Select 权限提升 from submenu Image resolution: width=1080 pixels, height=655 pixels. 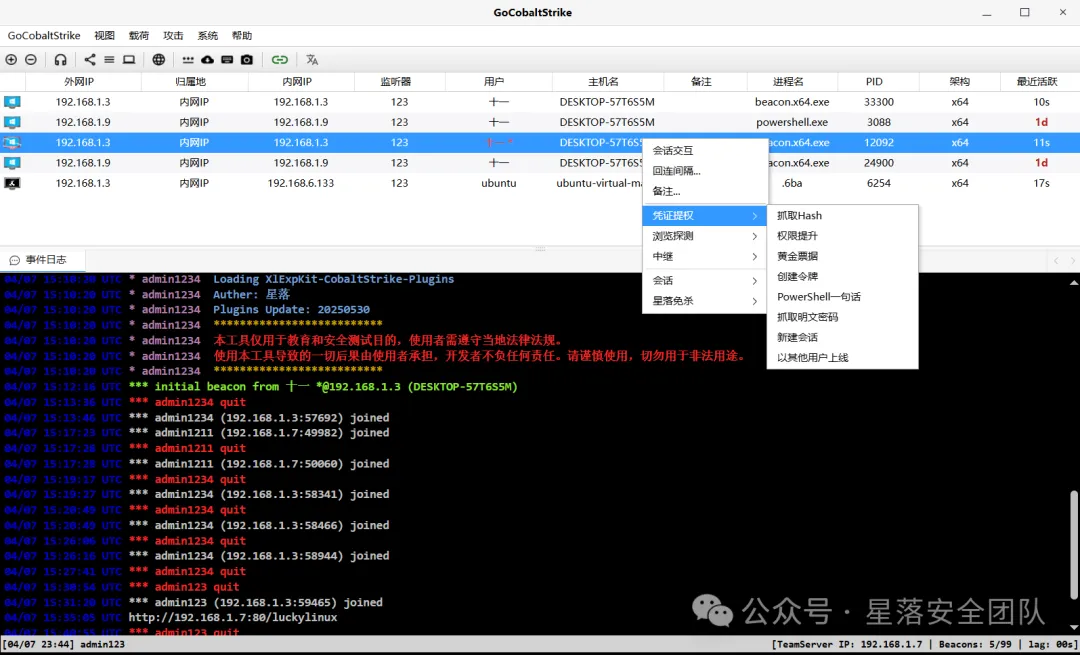coord(842,236)
